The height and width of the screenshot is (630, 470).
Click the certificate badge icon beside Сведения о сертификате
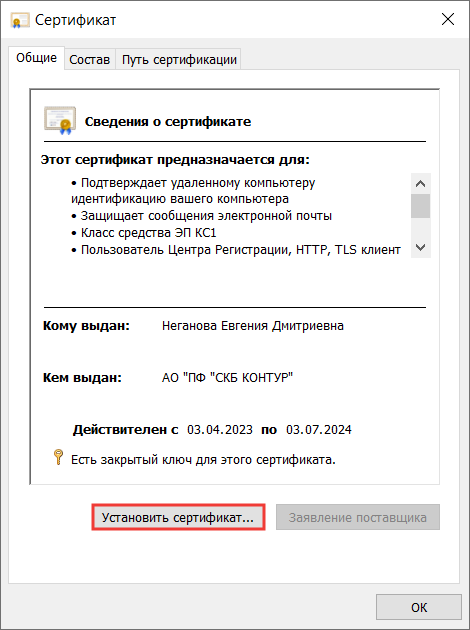click(x=60, y=121)
